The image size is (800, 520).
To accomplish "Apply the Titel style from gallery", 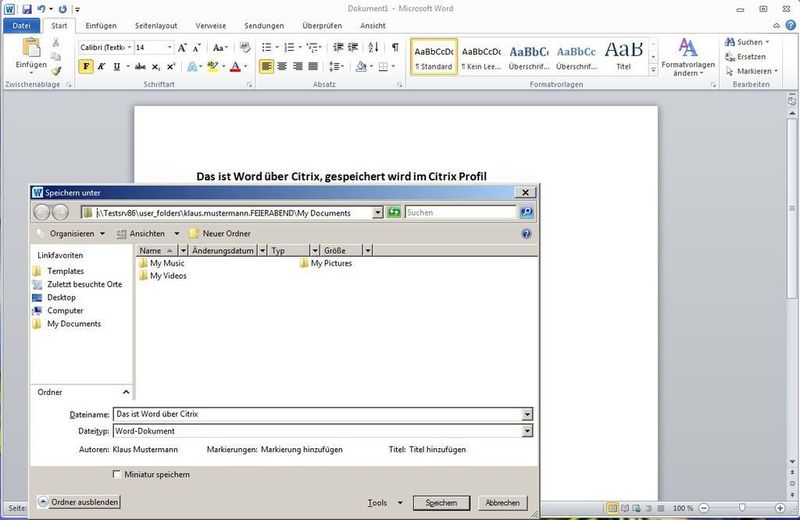I will click(623, 56).
